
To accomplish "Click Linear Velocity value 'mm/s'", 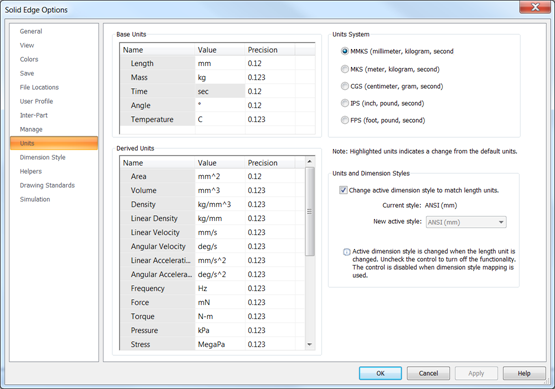I will coord(220,232).
